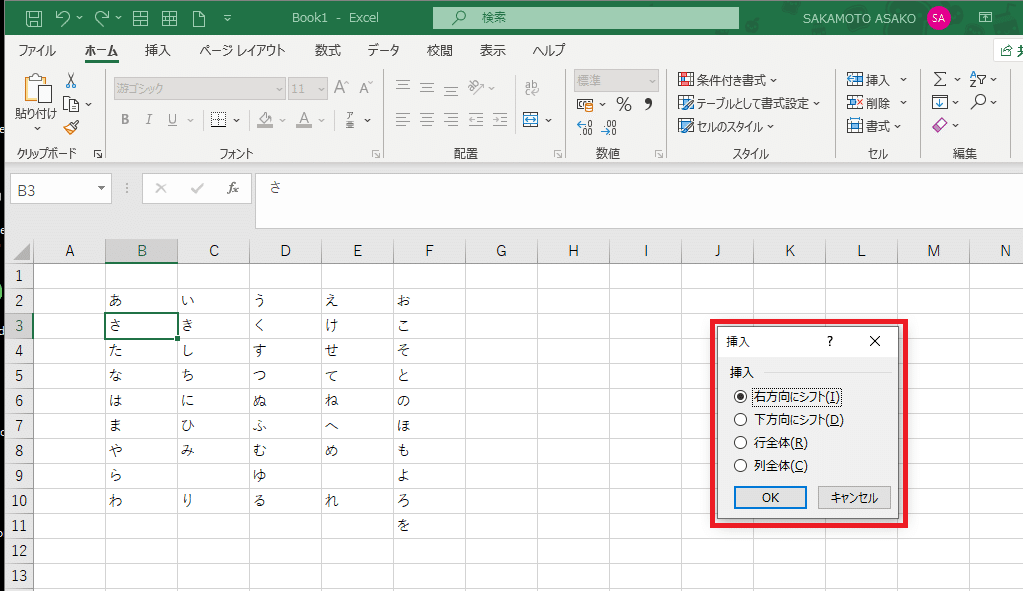Increase the cell indent

[x=500, y=119]
